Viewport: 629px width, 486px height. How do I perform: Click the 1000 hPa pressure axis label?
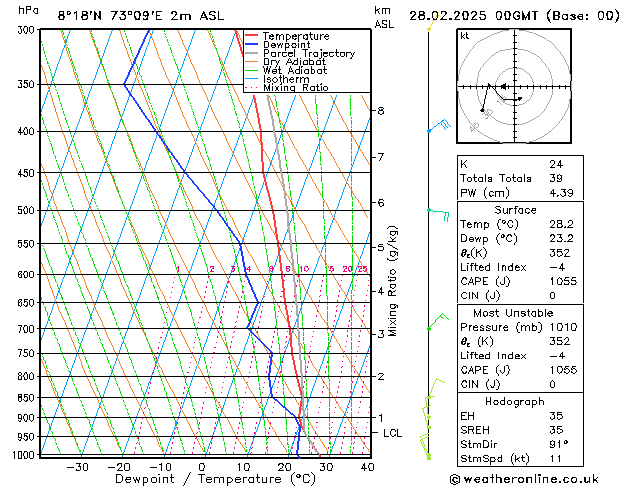[x=23, y=455]
